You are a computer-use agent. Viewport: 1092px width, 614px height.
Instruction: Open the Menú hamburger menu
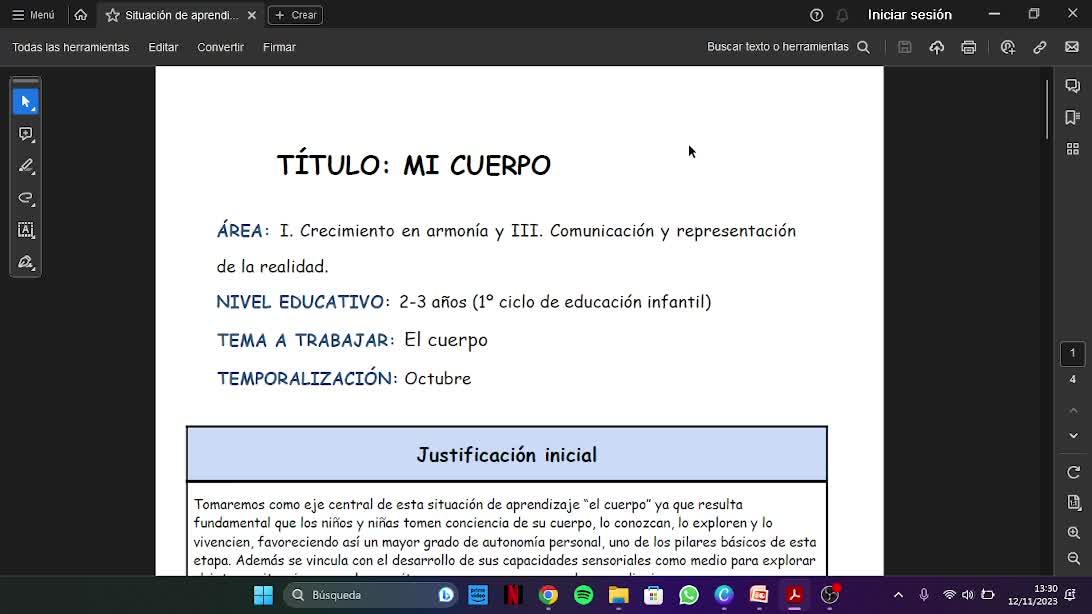(33, 15)
